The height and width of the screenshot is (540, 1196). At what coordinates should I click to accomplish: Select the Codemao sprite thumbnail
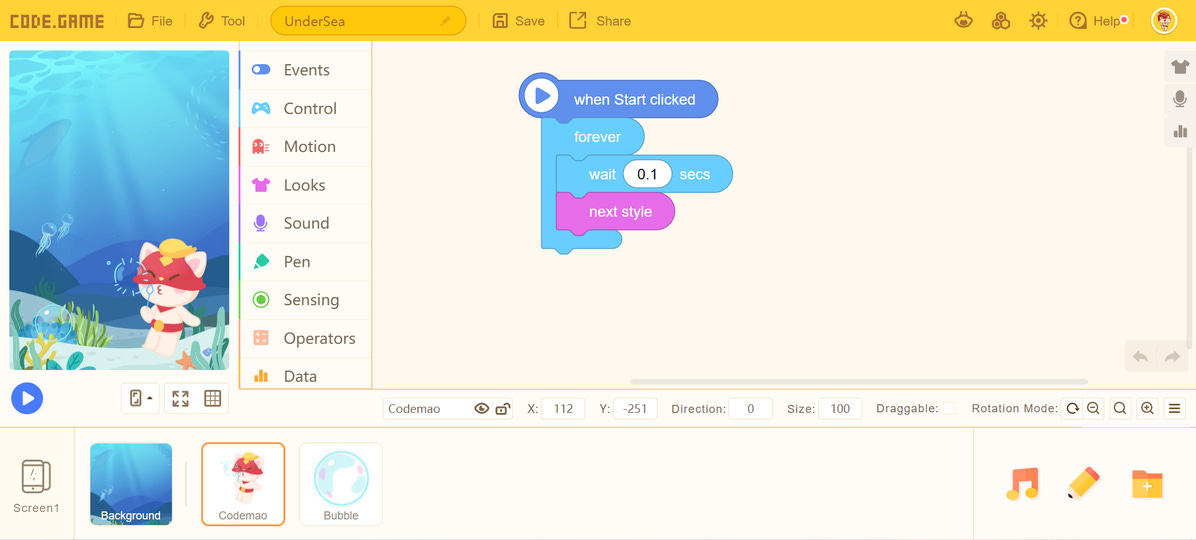point(243,484)
